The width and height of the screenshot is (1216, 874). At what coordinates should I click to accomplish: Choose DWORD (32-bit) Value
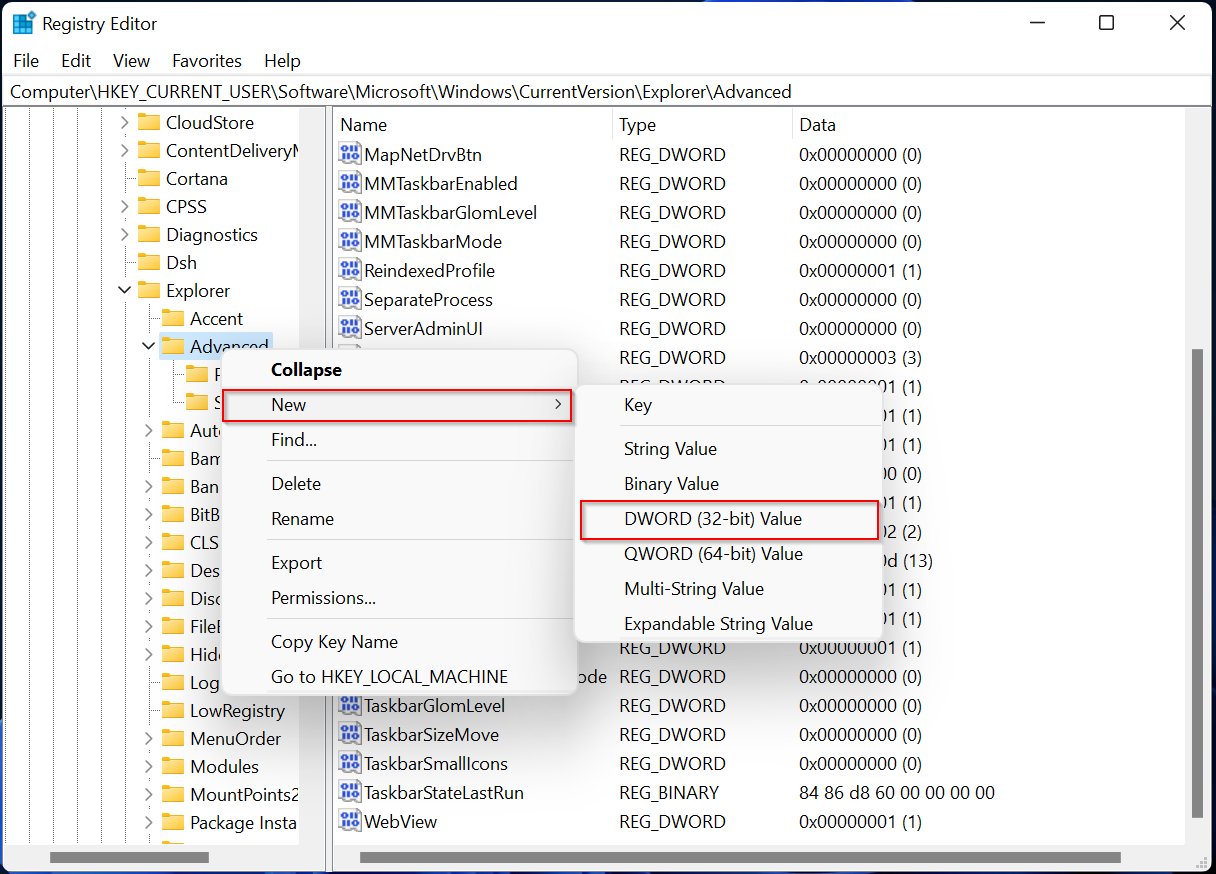click(x=729, y=520)
